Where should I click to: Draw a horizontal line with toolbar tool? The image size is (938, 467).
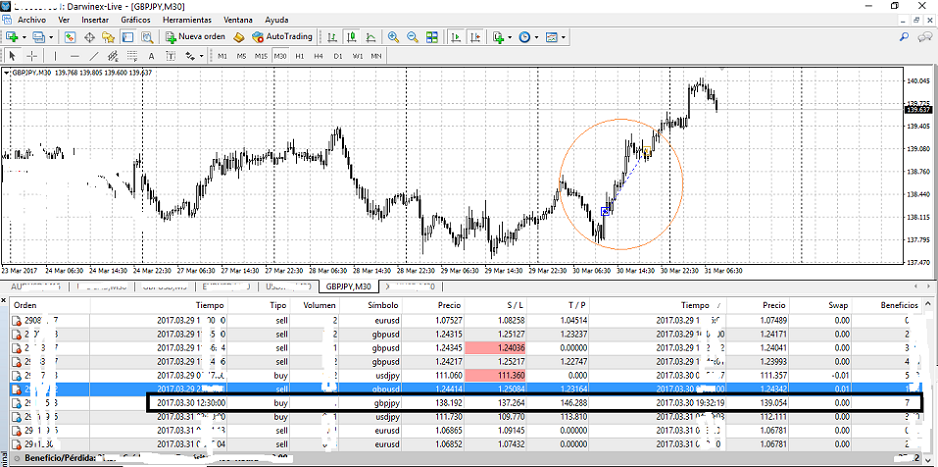point(73,56)
